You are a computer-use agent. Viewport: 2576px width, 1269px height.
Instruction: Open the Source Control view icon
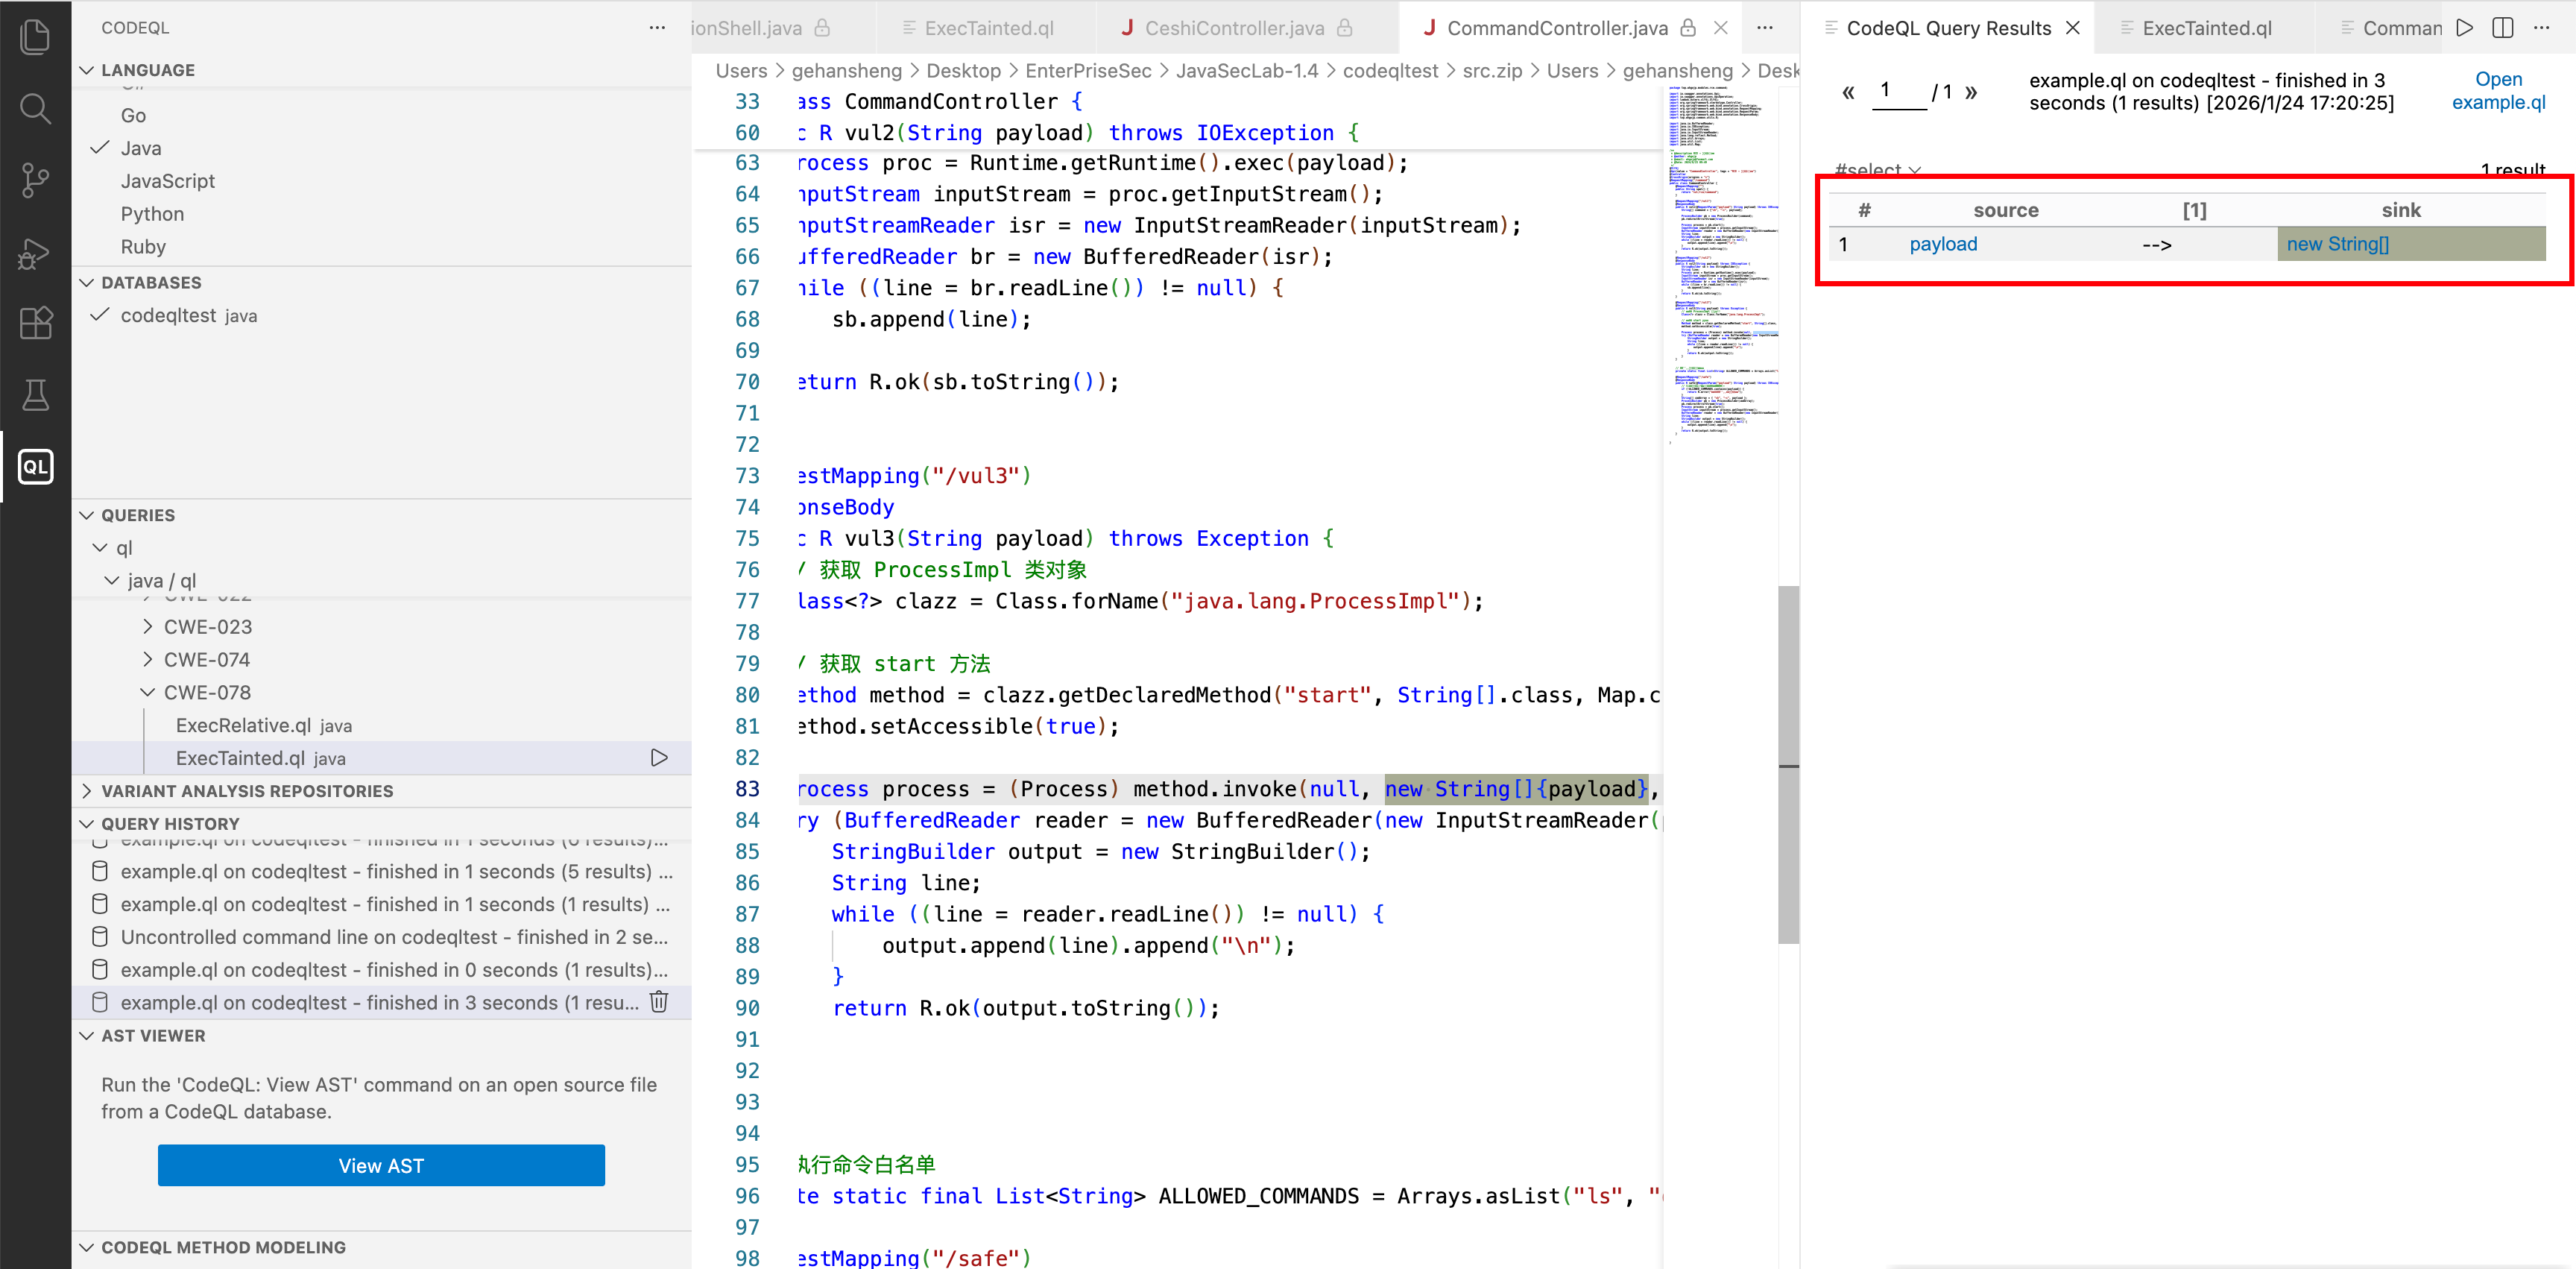[x=35, y=180]
